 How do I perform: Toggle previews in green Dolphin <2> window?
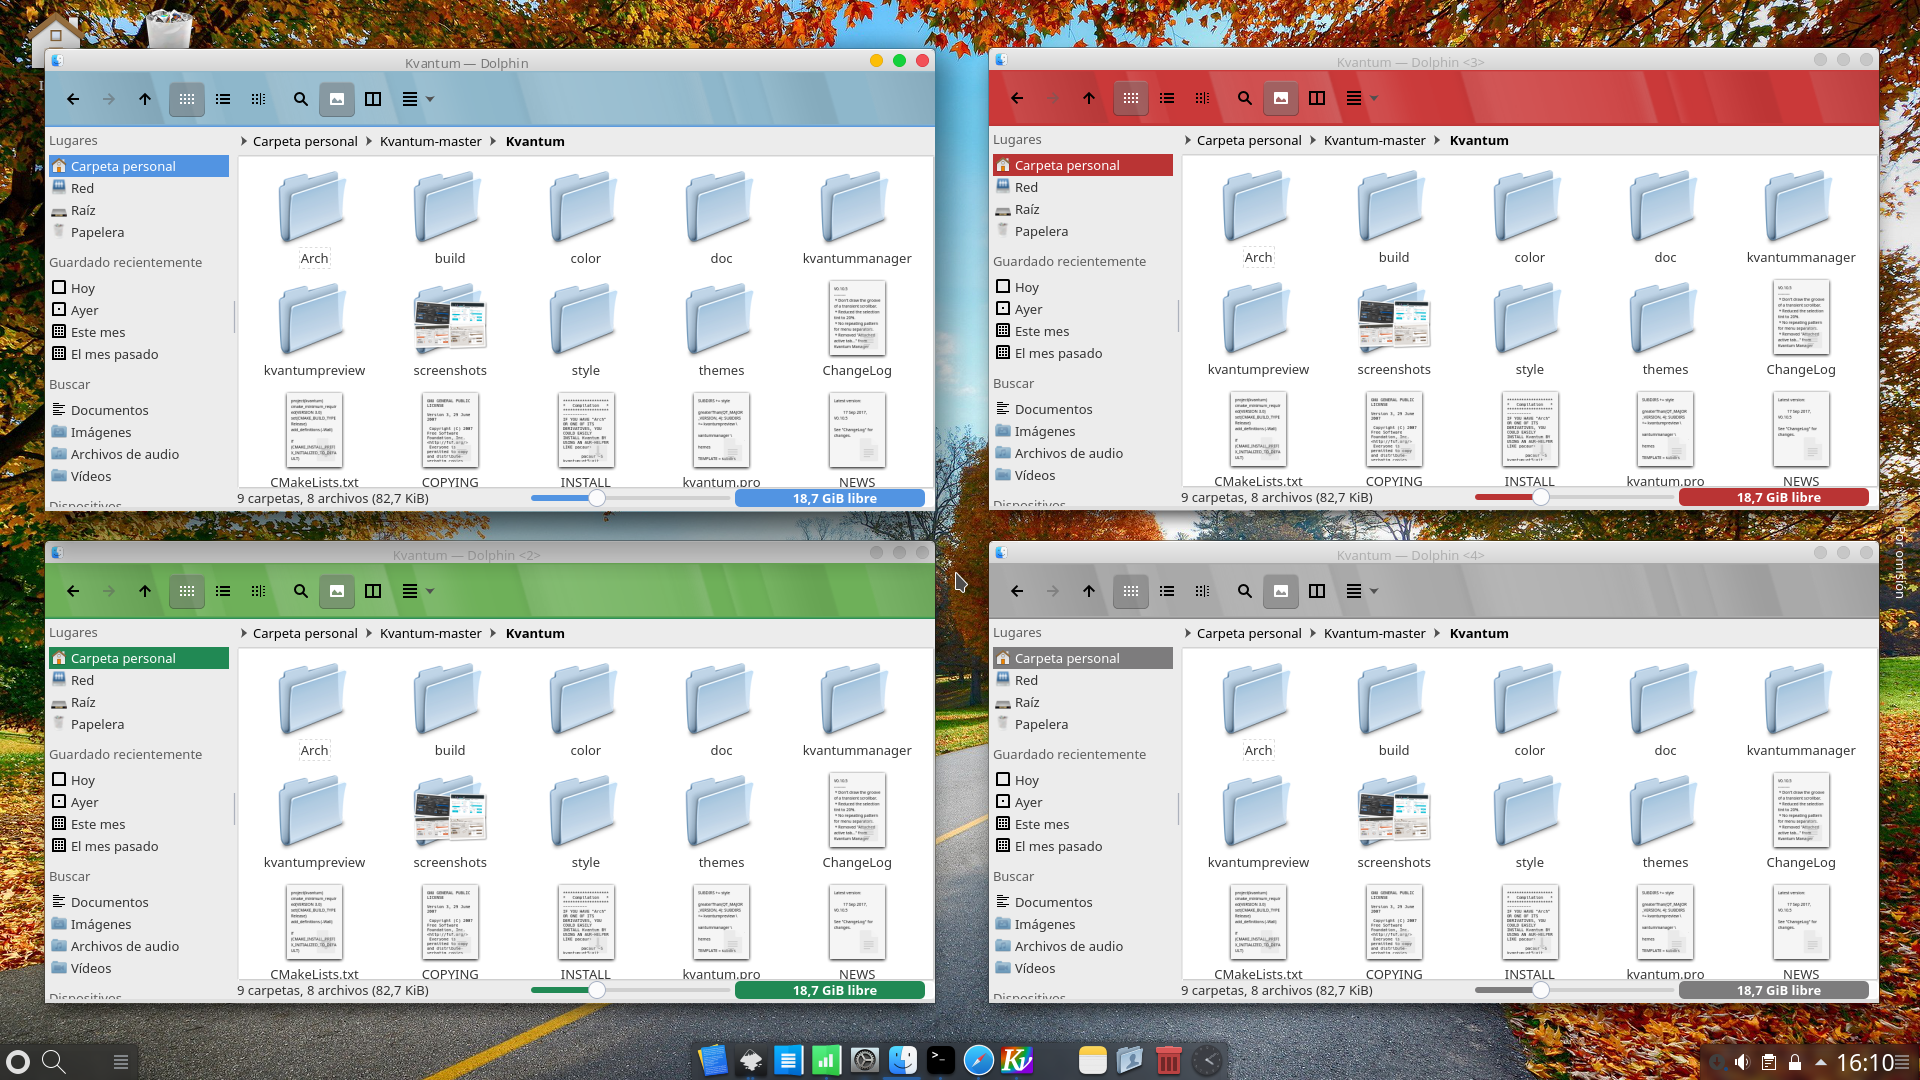click(337, 591)
